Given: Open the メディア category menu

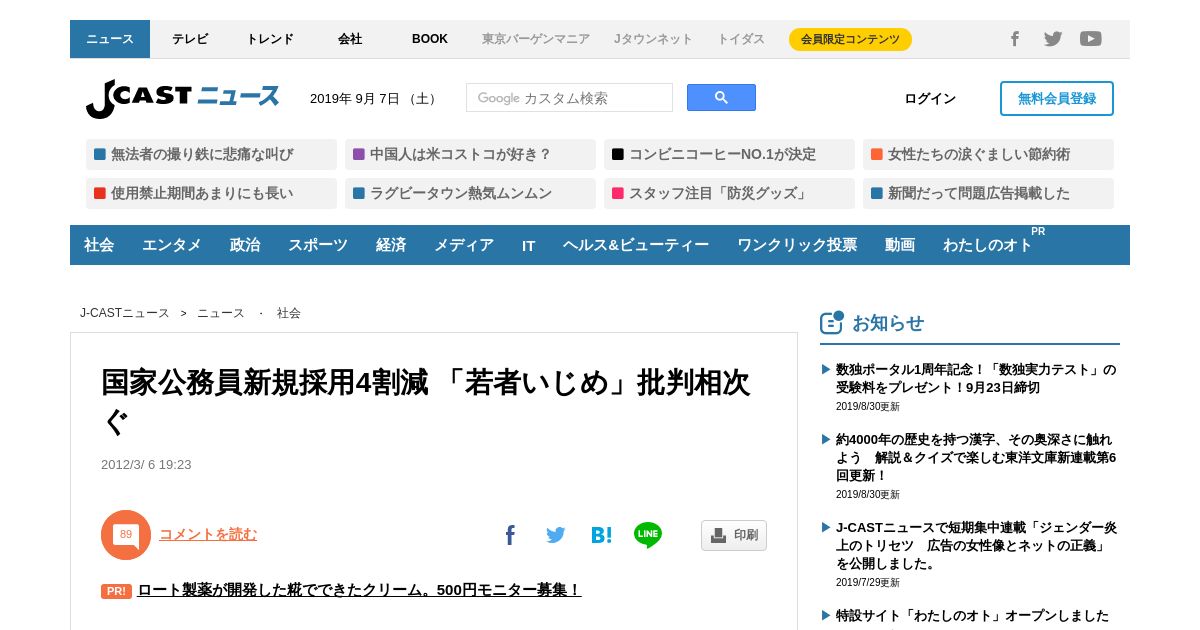Looking at the screenshot, I should coord(464,245).
